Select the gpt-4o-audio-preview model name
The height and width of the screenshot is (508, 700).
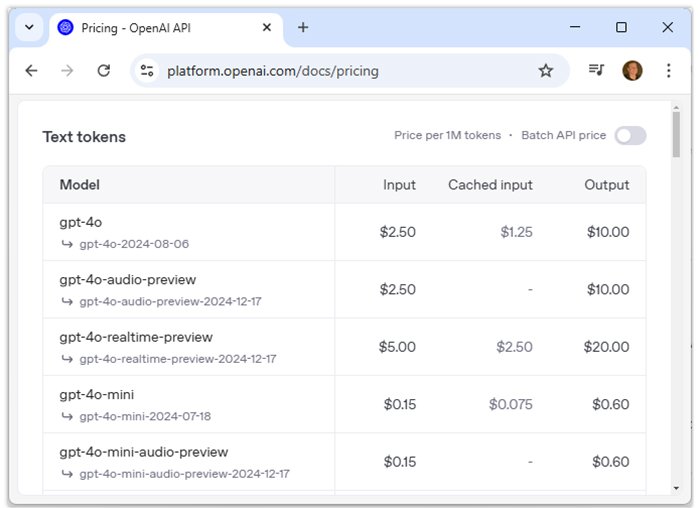128,280
